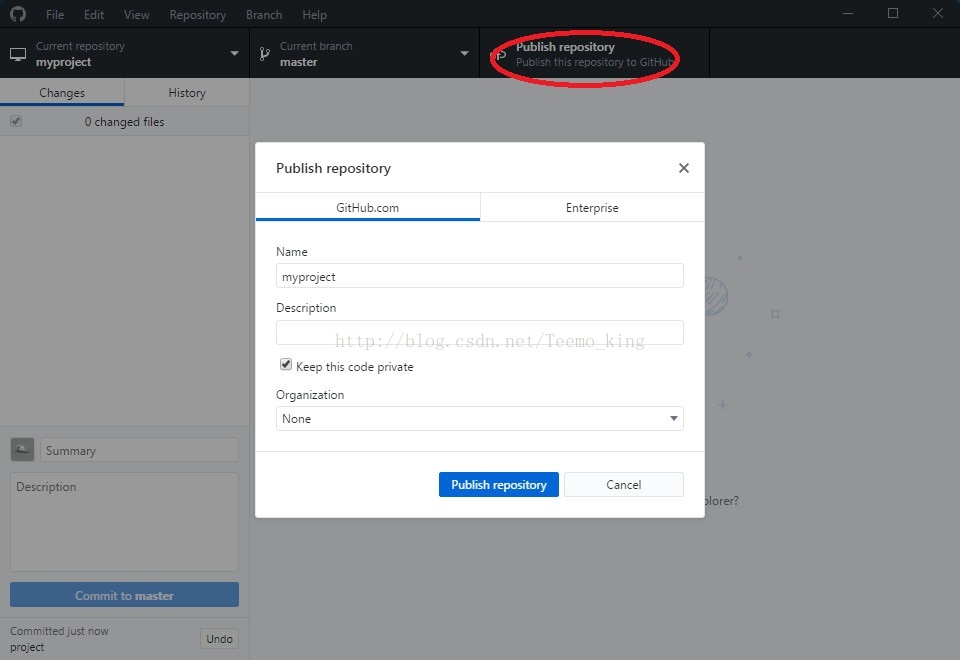Click the 'Committed just now' status text
The height and width of the screenshot is (660, 960).
(x=59, y=631)
